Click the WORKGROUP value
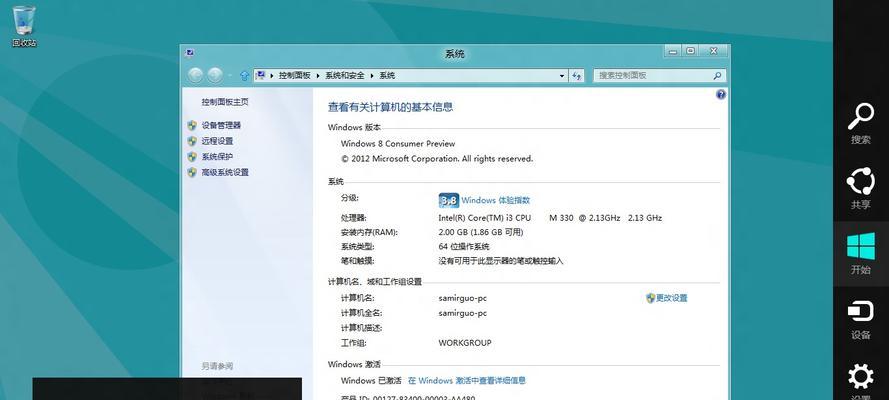Viewport: 889px width, 400px height. (465, 343)
